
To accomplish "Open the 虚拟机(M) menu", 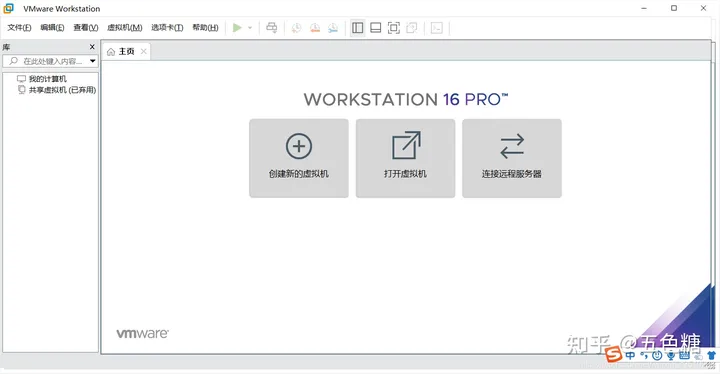I will point(124,28).
